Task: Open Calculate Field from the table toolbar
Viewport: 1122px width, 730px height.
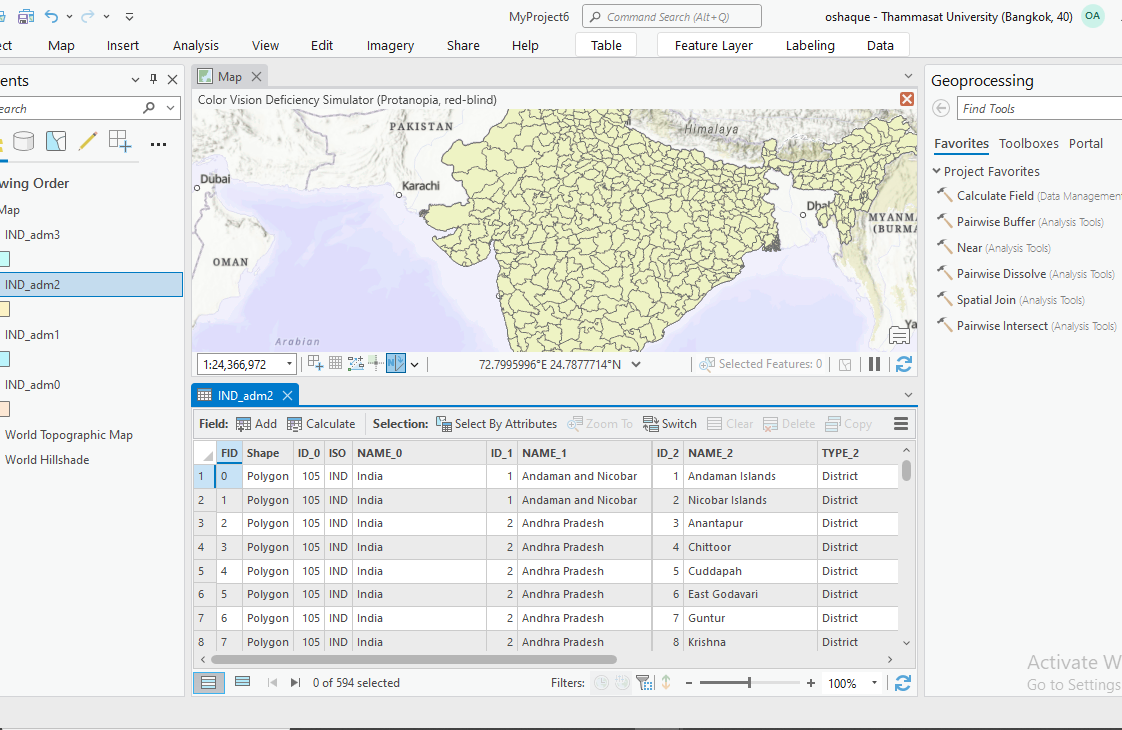Action: coord(321,423)
